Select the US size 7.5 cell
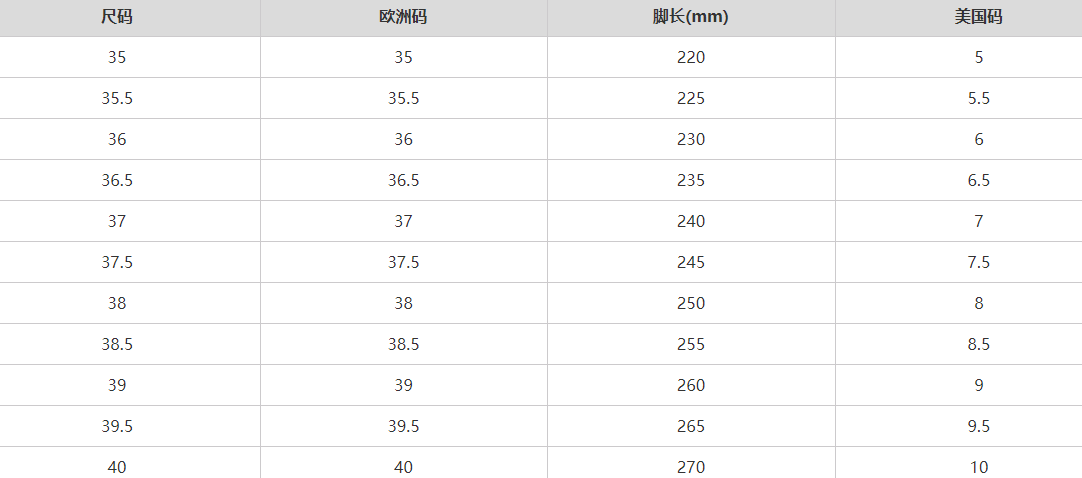The image size is (1082, 478). [x=978, y=262]
